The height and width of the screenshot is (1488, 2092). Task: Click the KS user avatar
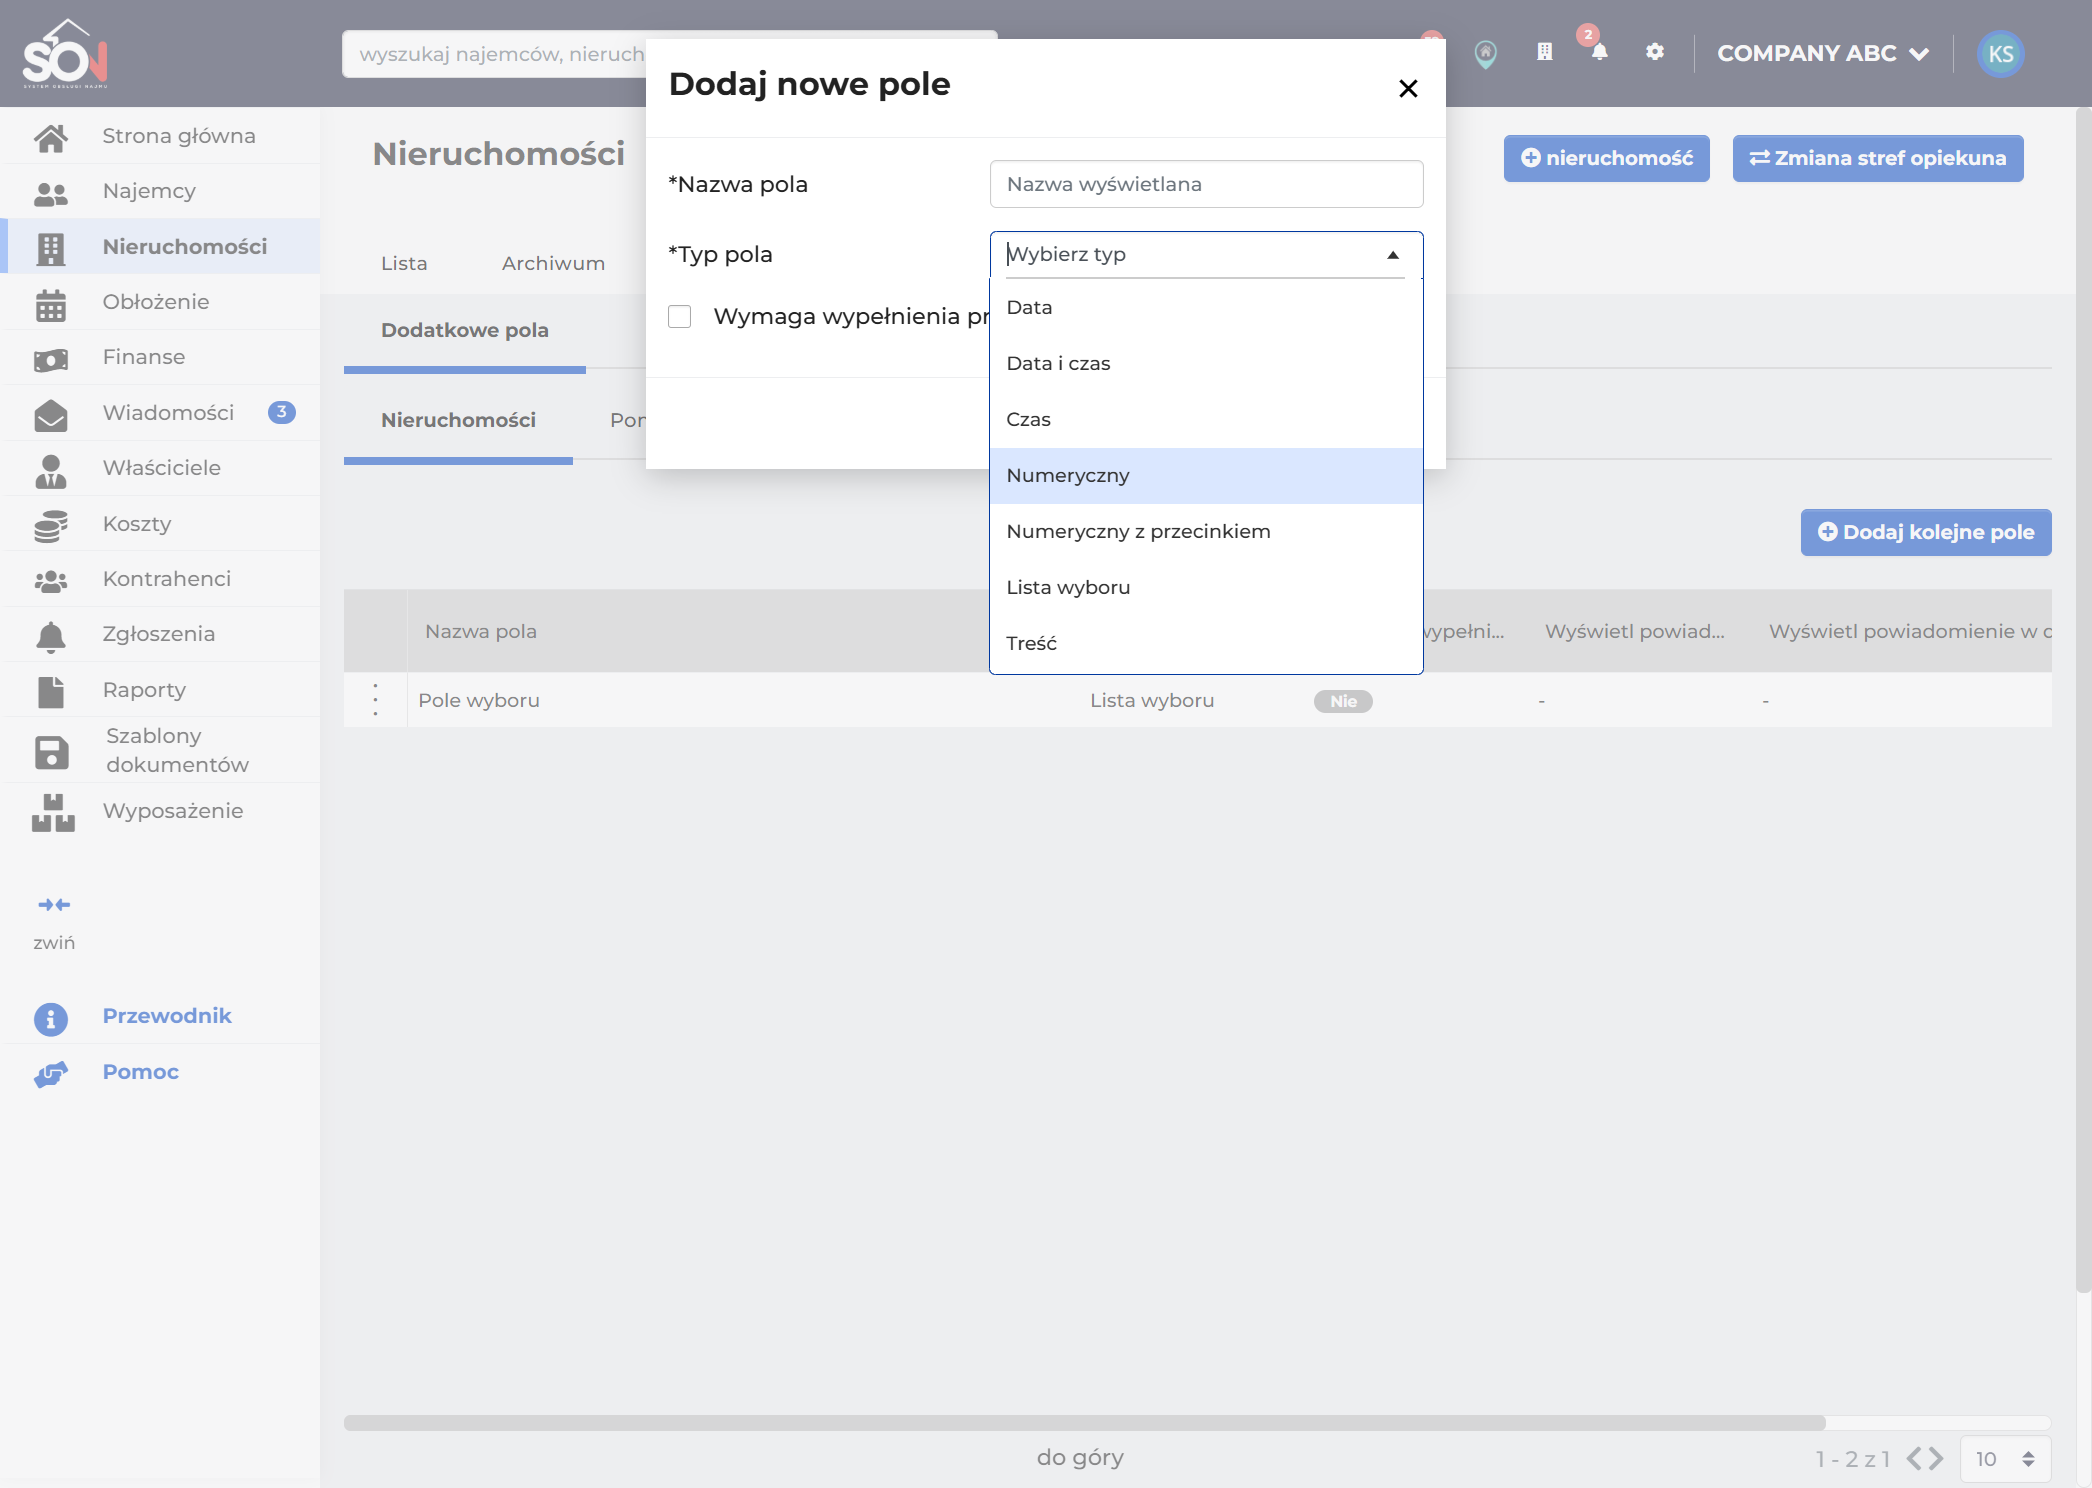click(x=2001, y=54)
